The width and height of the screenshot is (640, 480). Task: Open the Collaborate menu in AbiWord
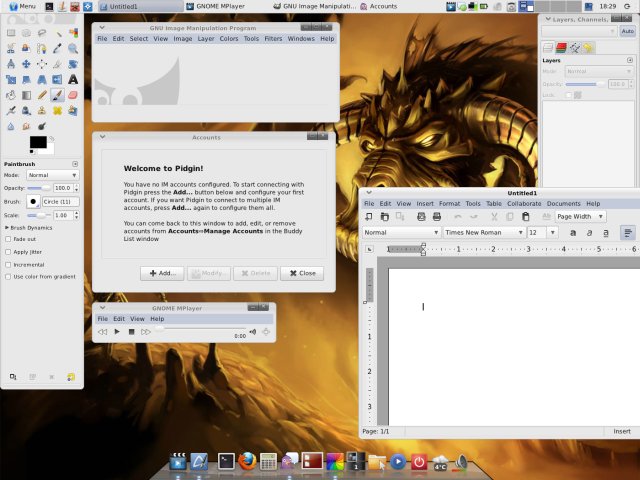[523, 203]
